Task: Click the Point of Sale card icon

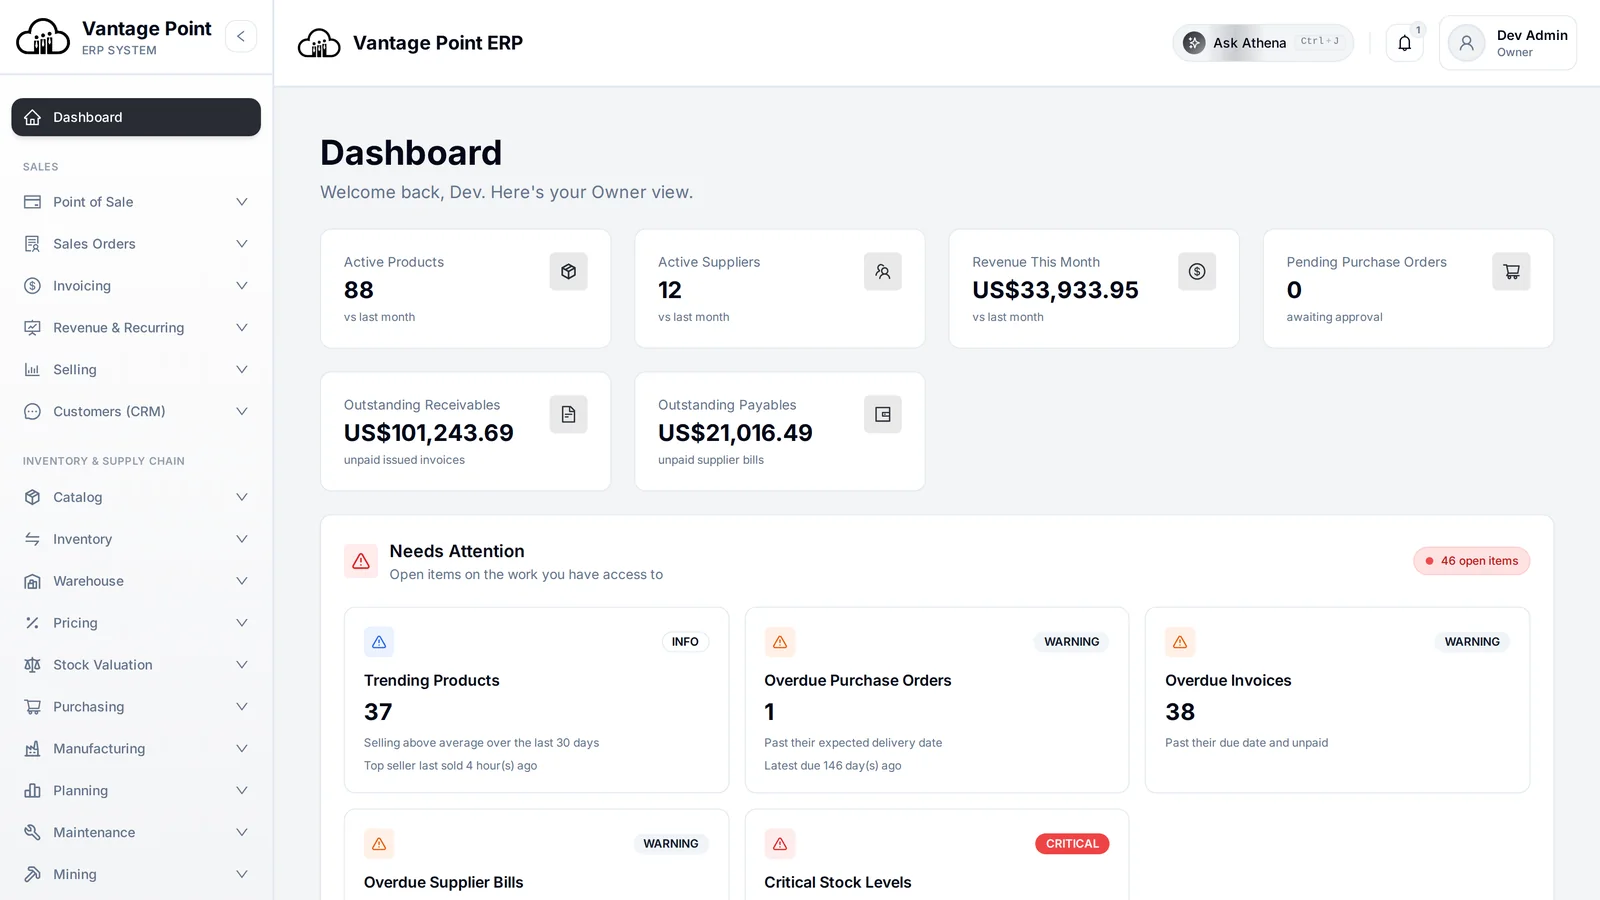Action: [x=32, y=202]
